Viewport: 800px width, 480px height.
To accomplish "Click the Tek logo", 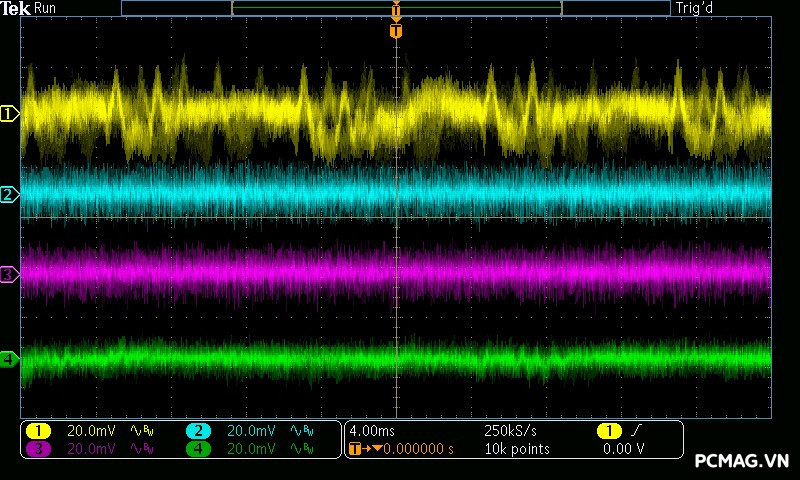I will (x=16, y=8).
